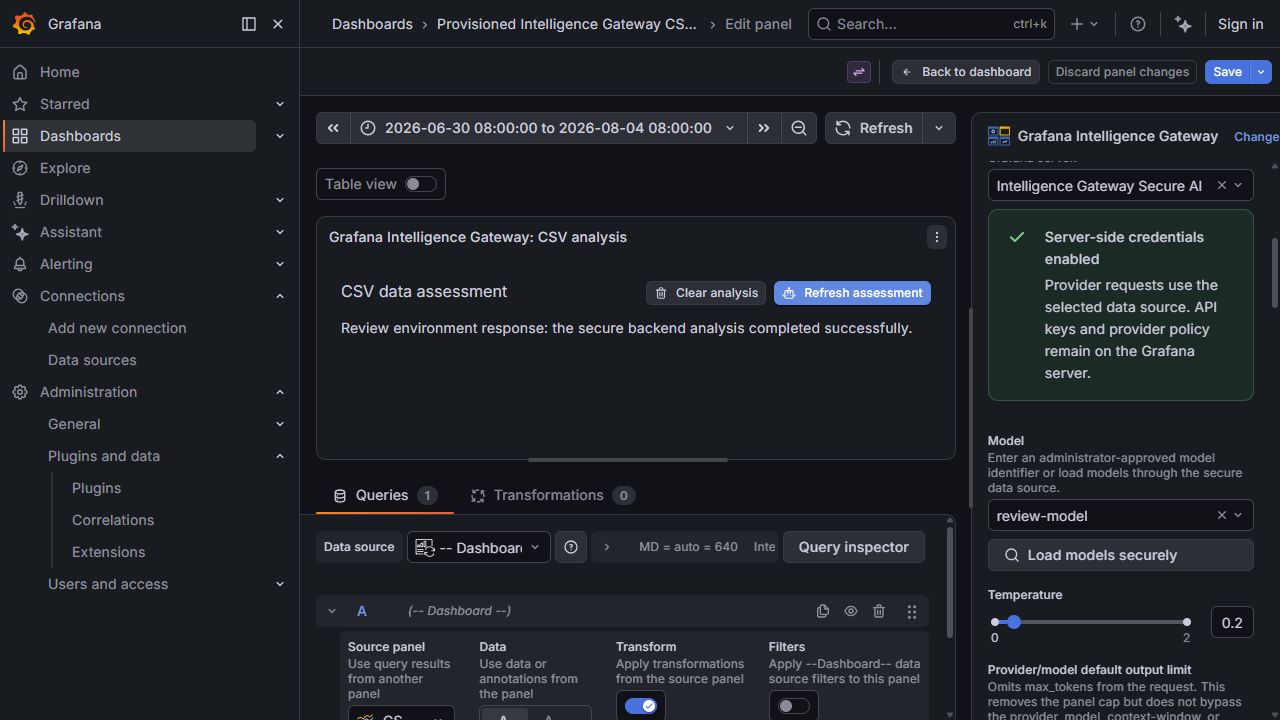Shift time range forwards

coord(764,128)
